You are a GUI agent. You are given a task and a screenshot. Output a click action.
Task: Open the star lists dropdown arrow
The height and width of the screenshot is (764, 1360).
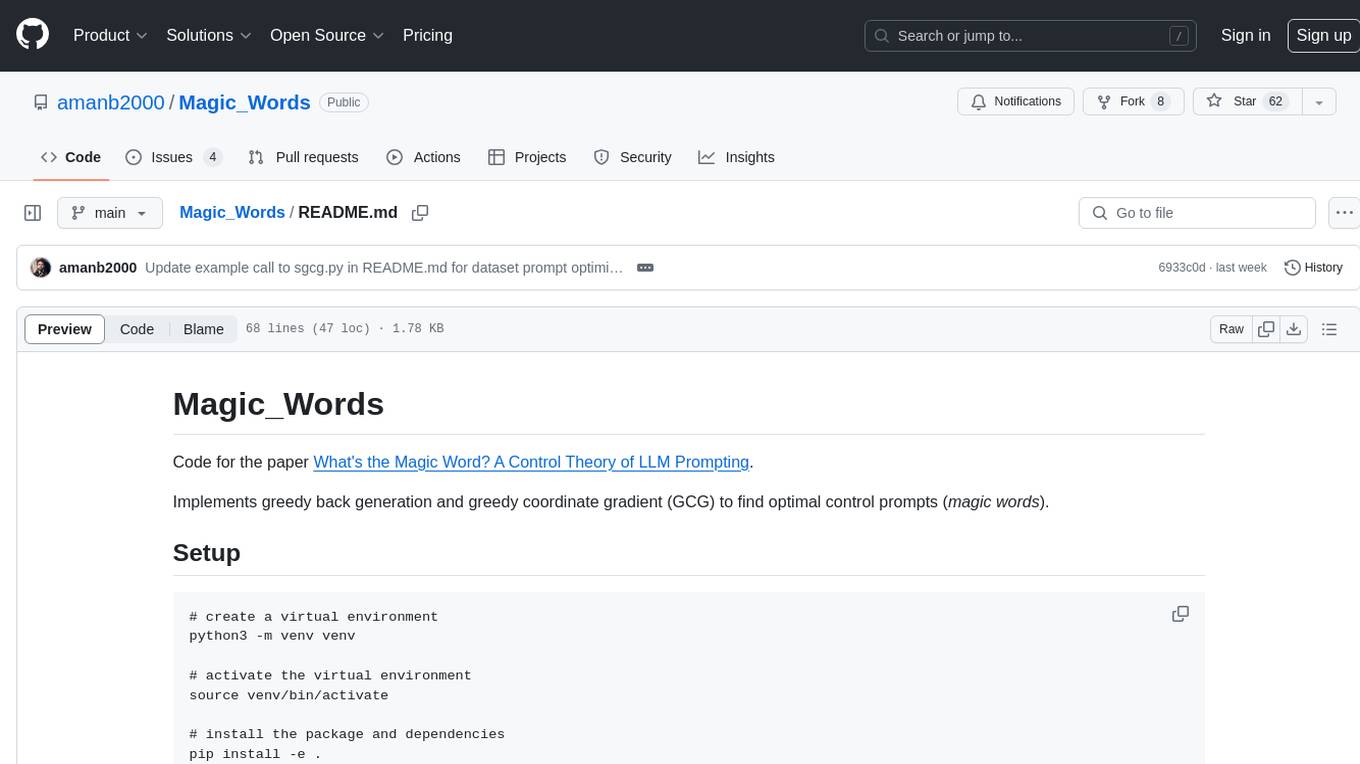[x=1318, y=102]
